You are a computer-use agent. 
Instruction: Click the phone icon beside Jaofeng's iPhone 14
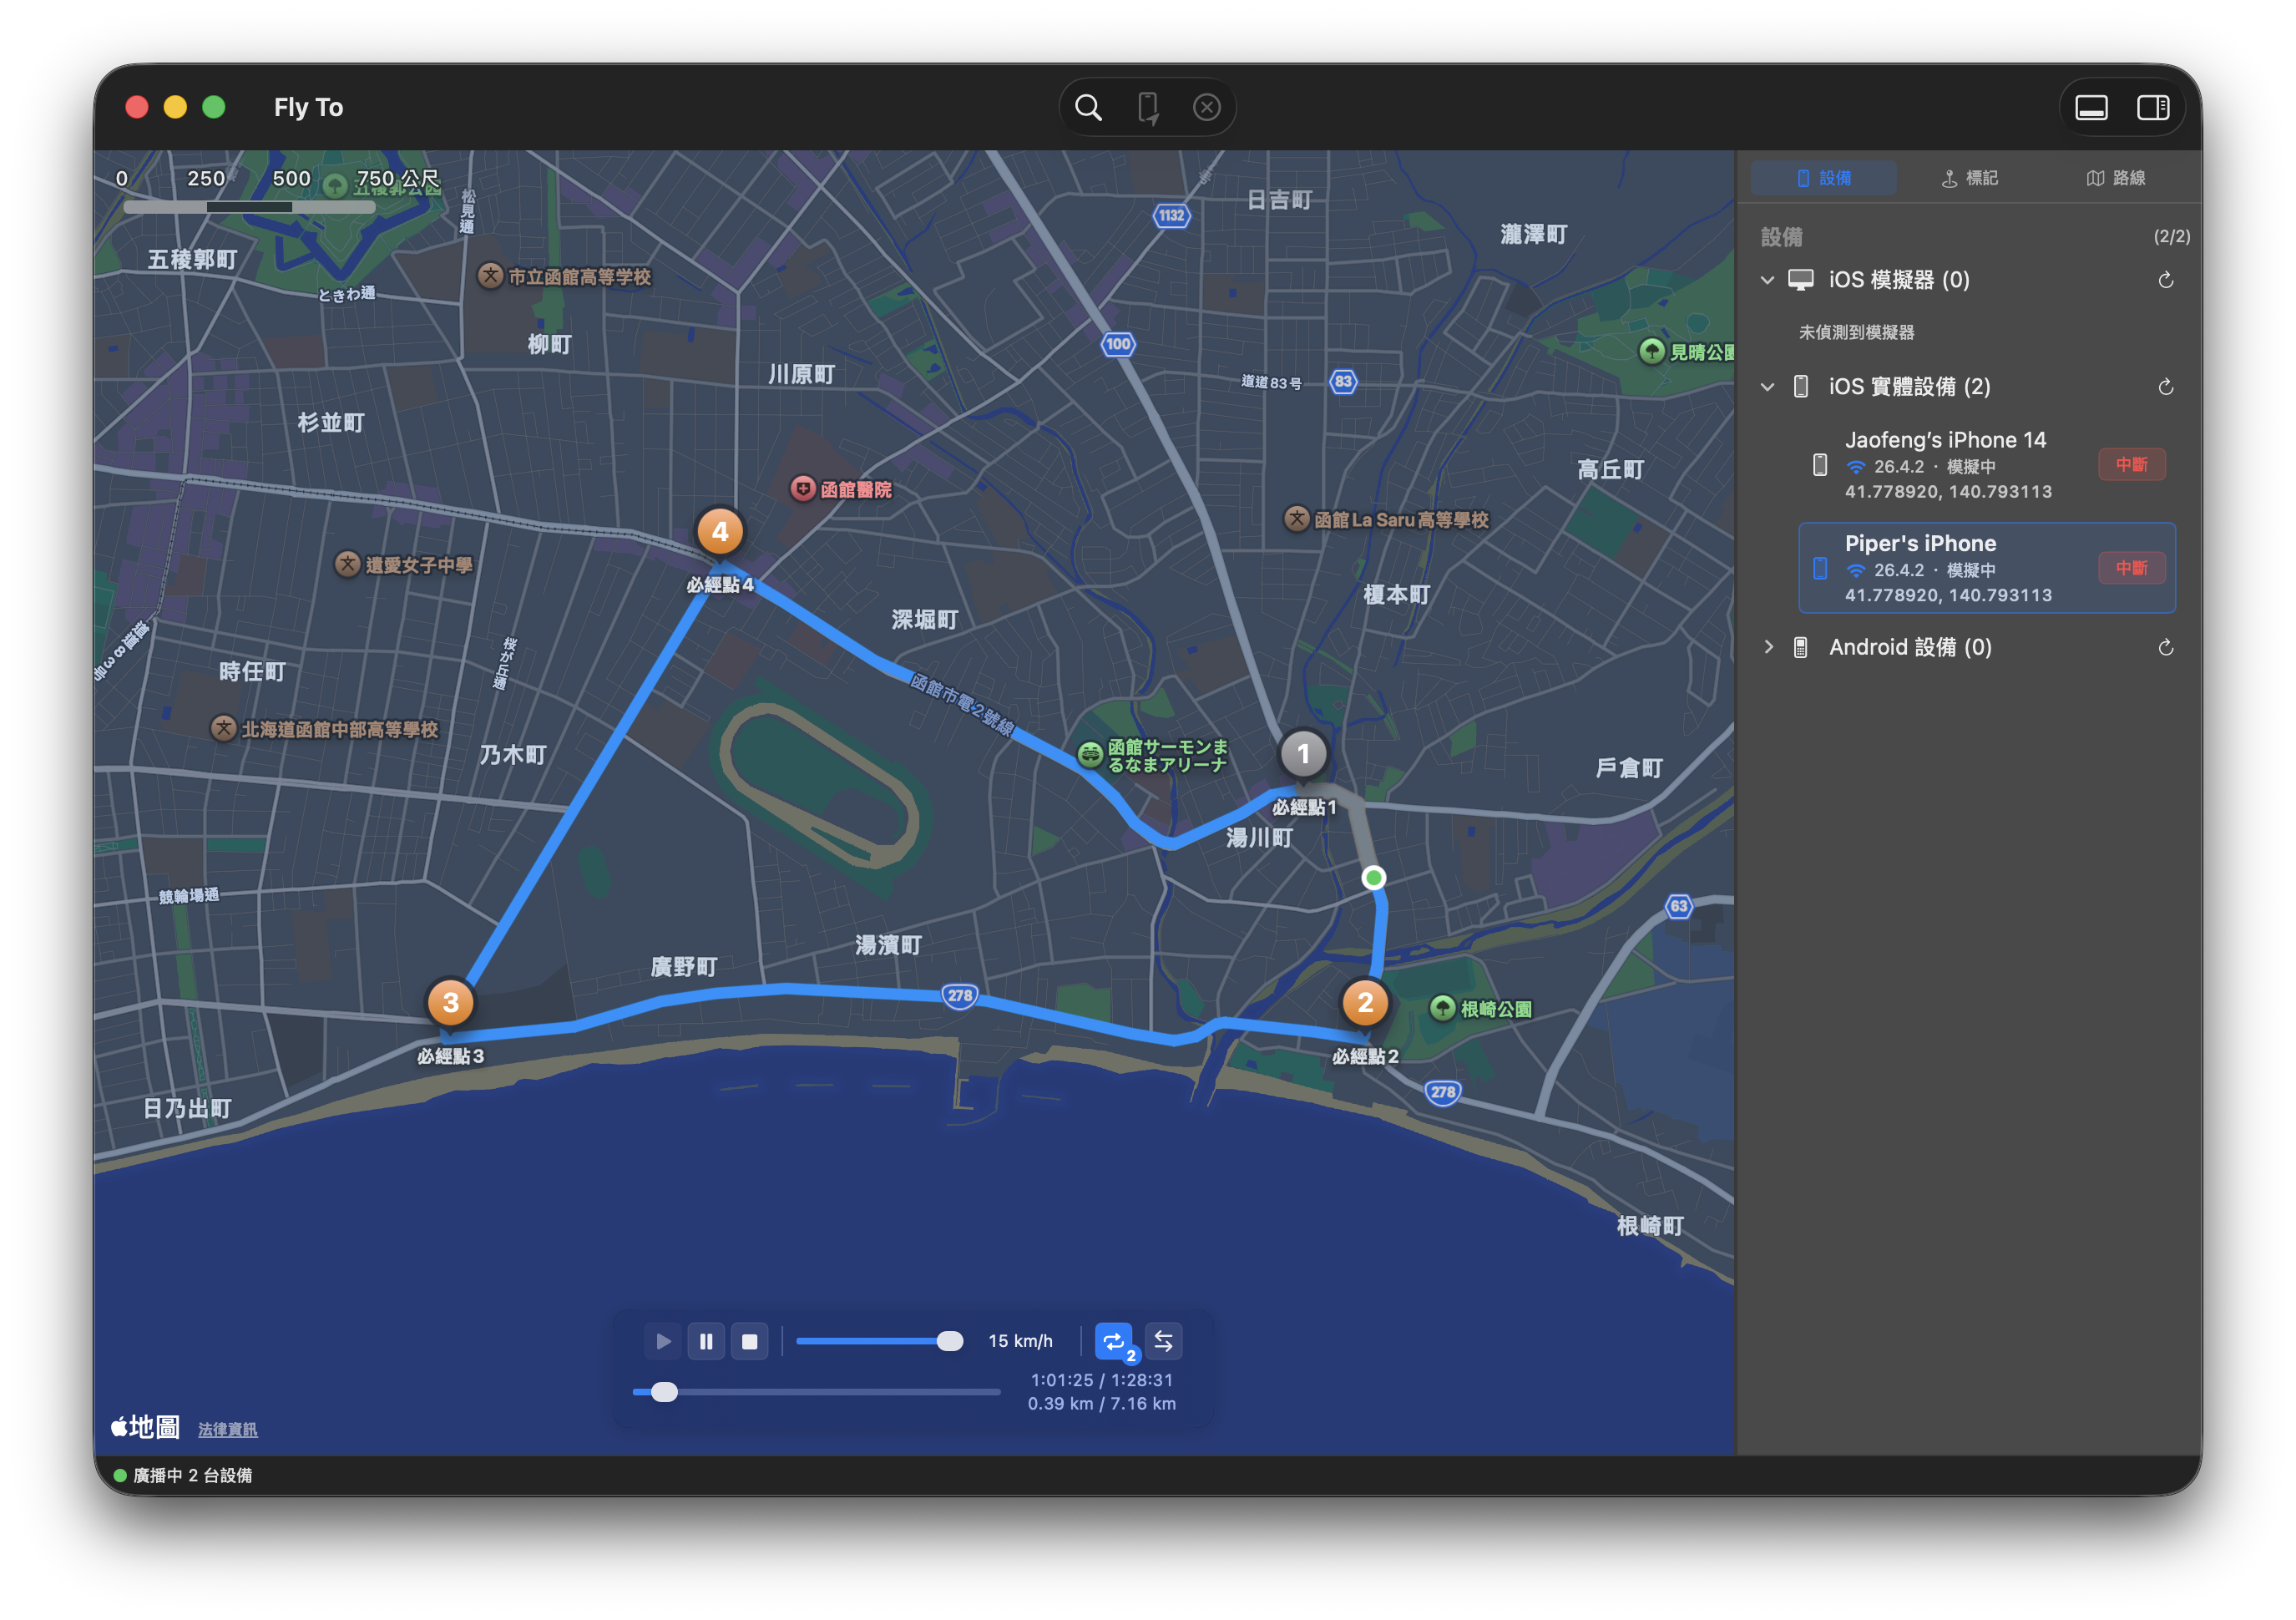[x=1820, y=465]
